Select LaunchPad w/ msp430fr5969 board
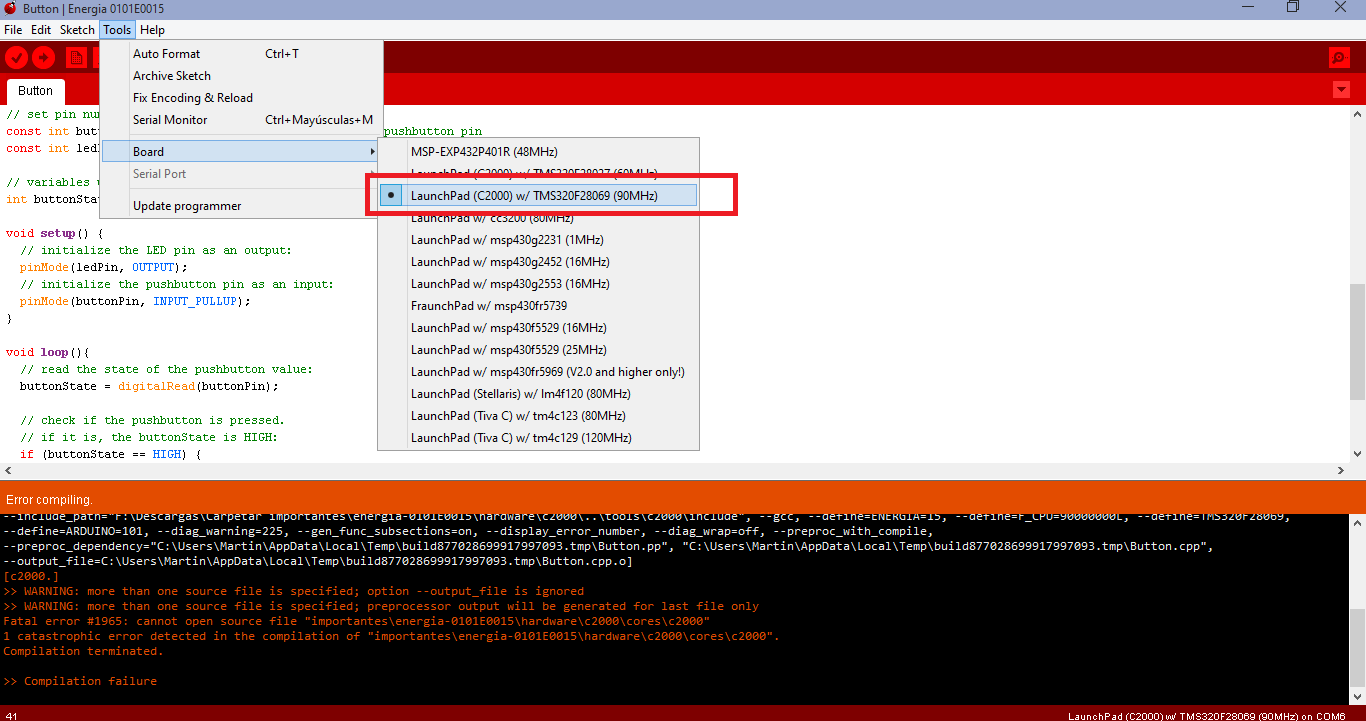 pos(538,372)
